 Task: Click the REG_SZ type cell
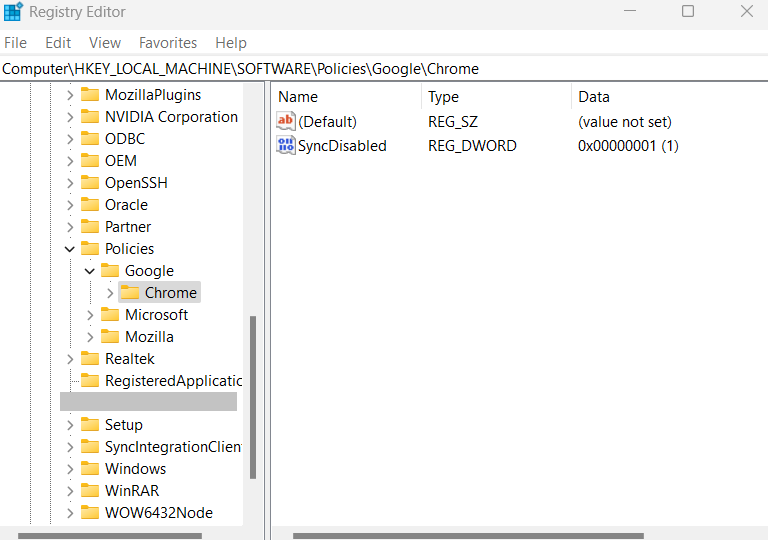pos(453,122)
